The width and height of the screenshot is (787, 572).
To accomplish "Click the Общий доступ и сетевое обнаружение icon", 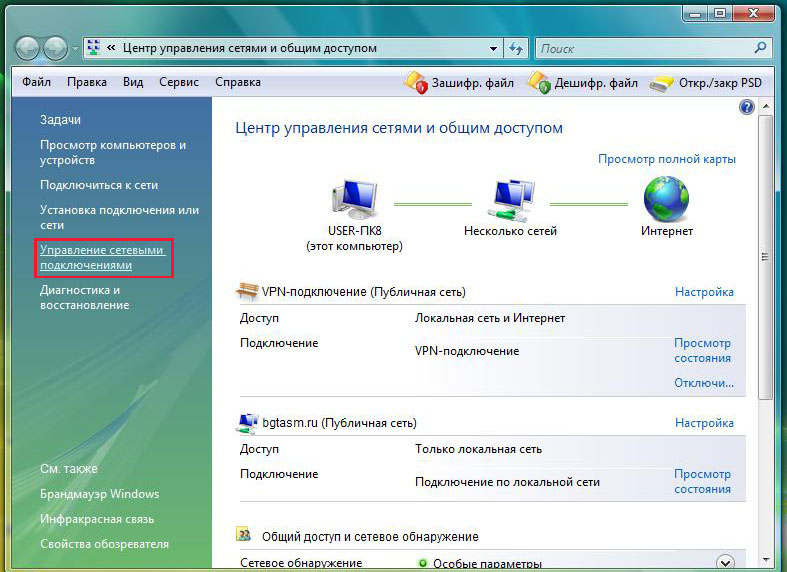I will [x=244, y=534].
